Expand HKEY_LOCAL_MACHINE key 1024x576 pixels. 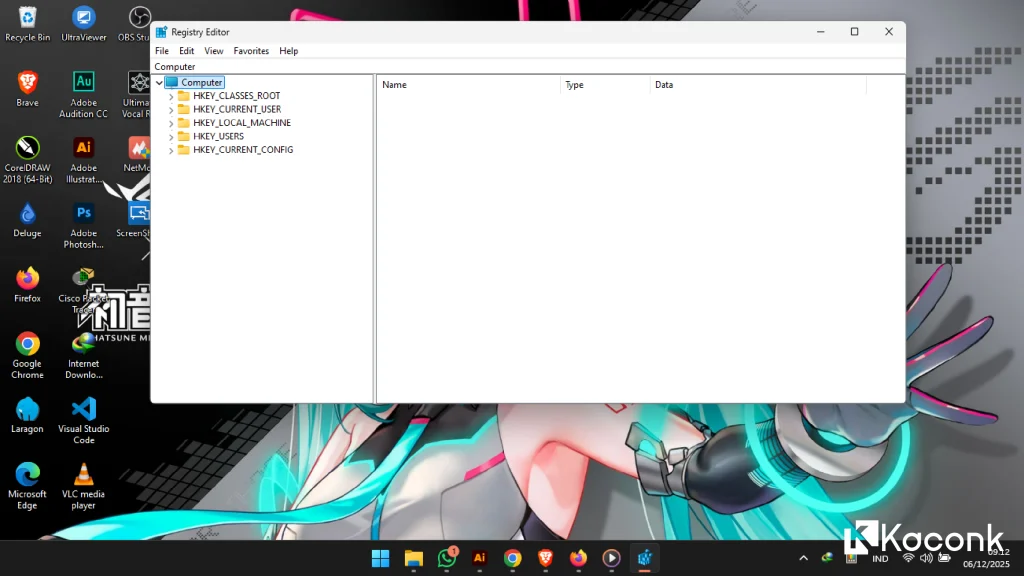click(171, 123)
